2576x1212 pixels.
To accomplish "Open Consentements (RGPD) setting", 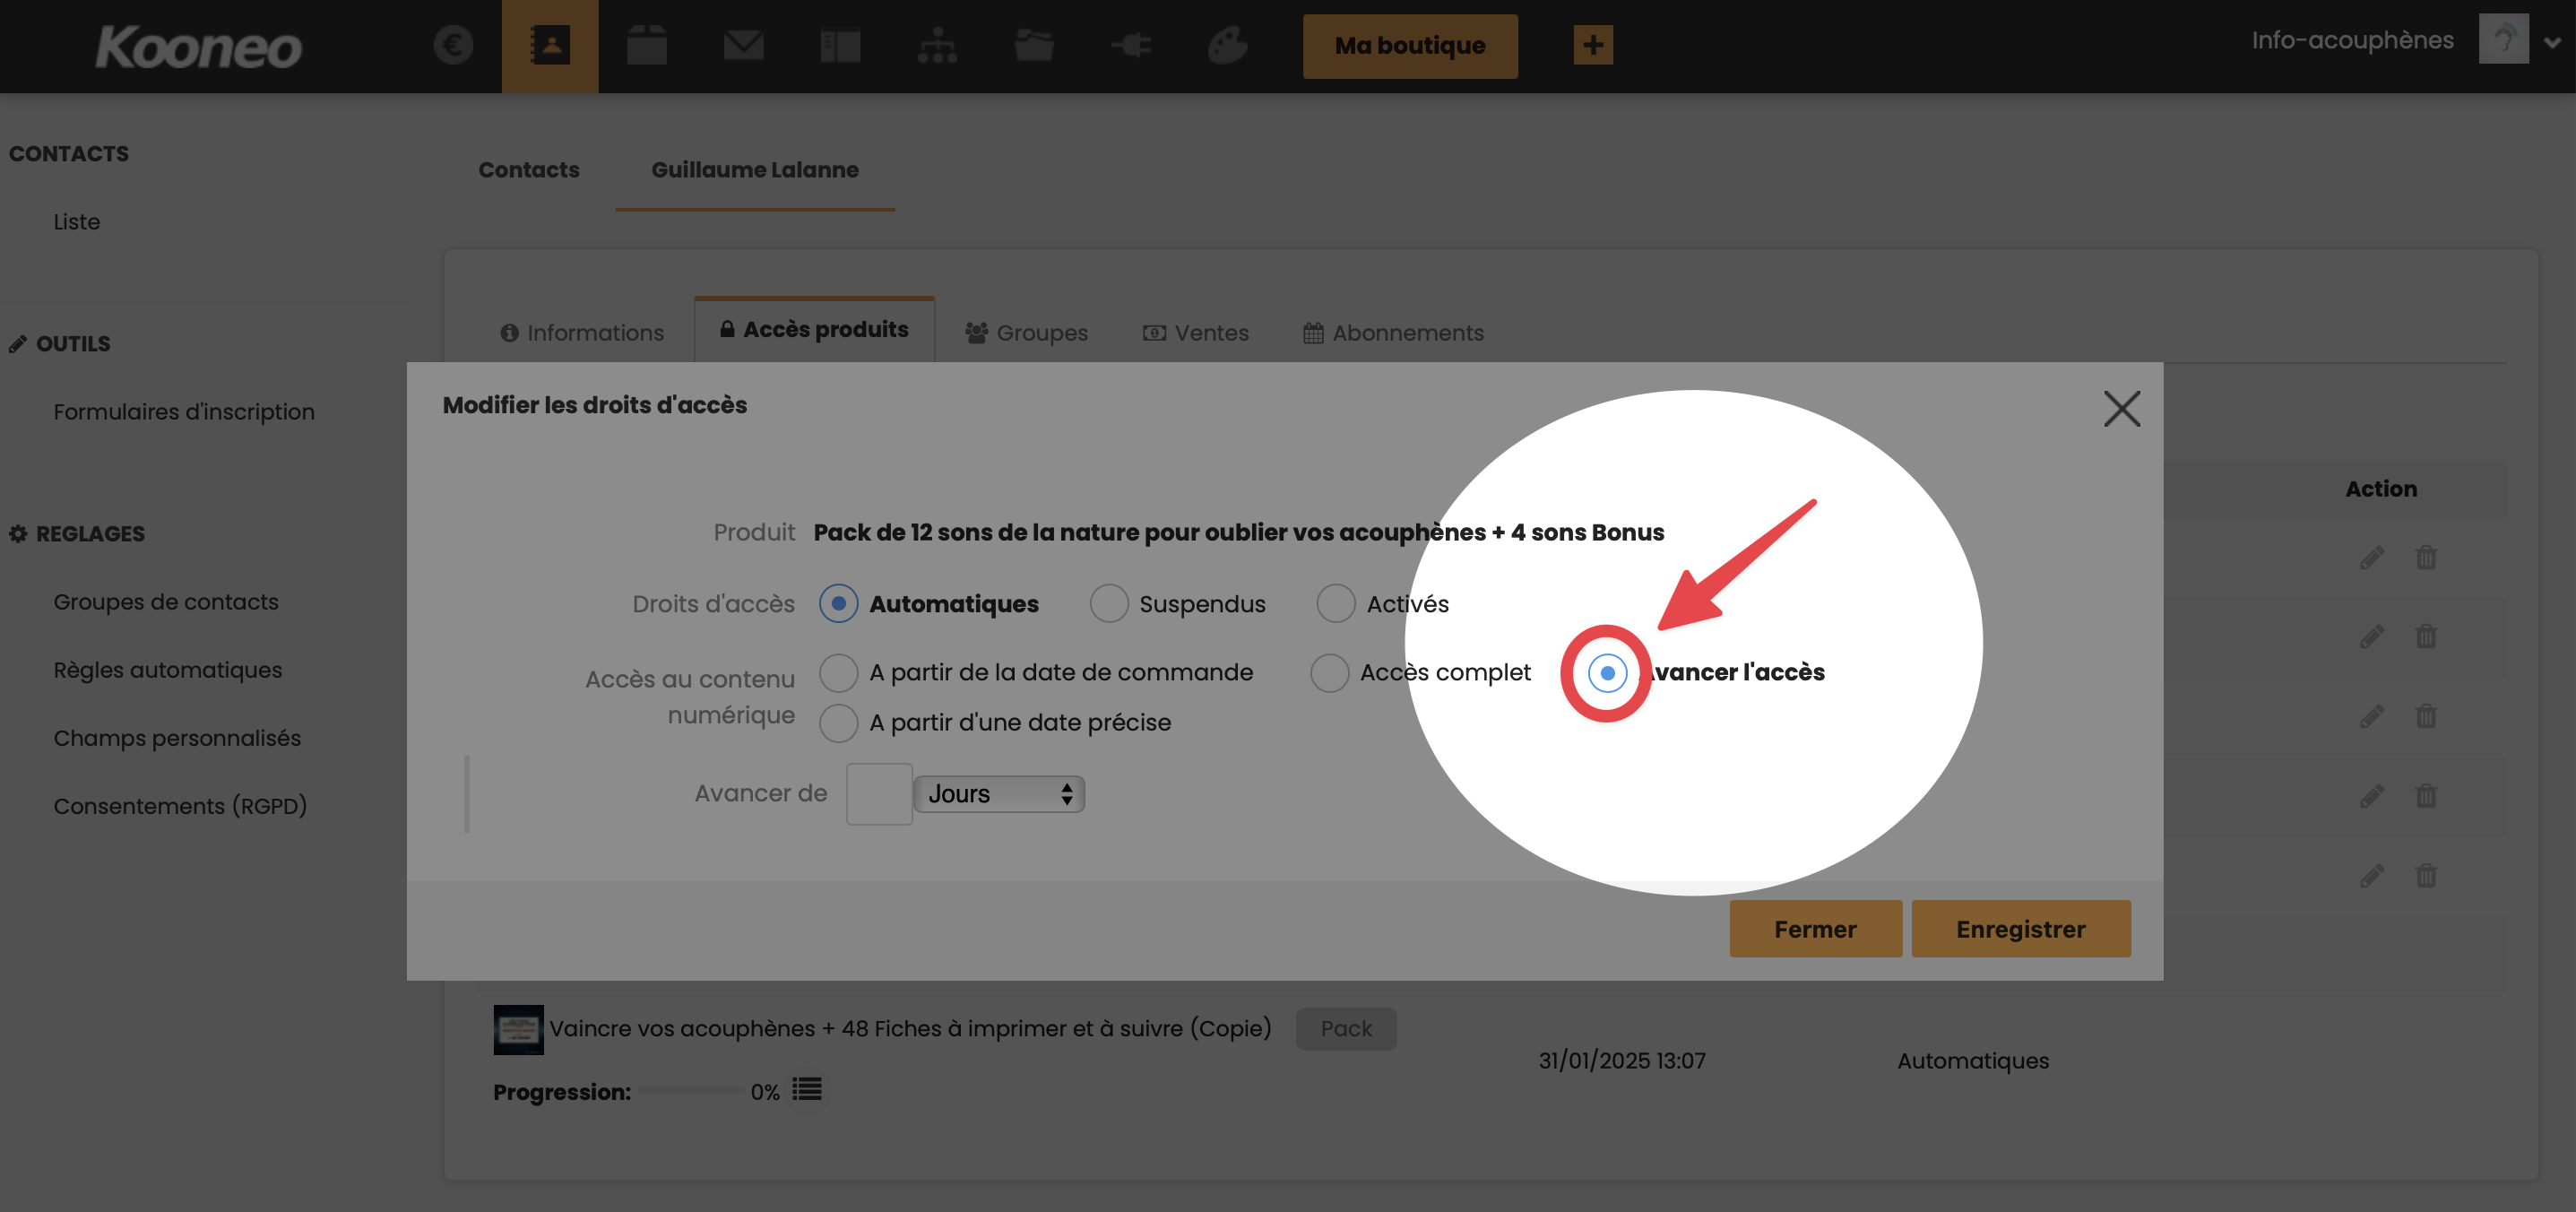I will (x=180, y=806).
